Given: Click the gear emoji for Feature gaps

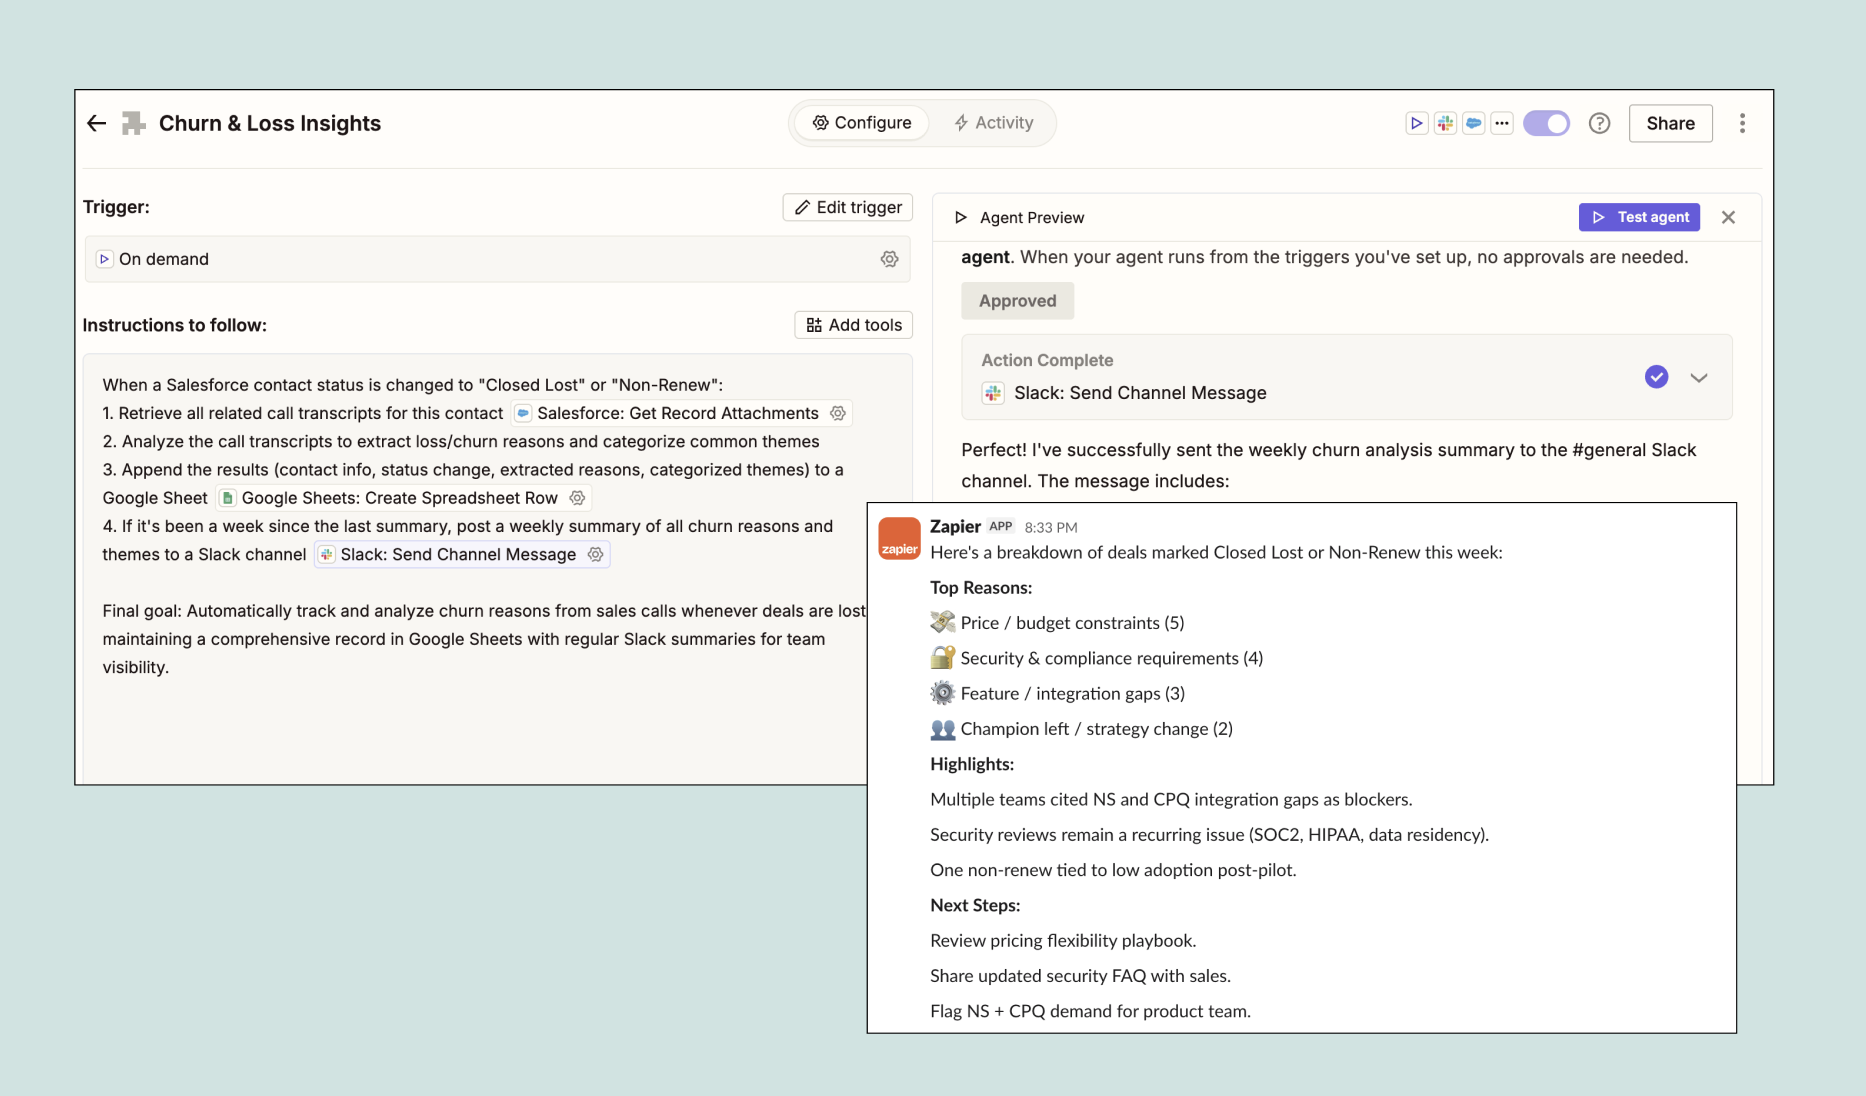Looking at the screenshot, I should click(x=942, y=693).
